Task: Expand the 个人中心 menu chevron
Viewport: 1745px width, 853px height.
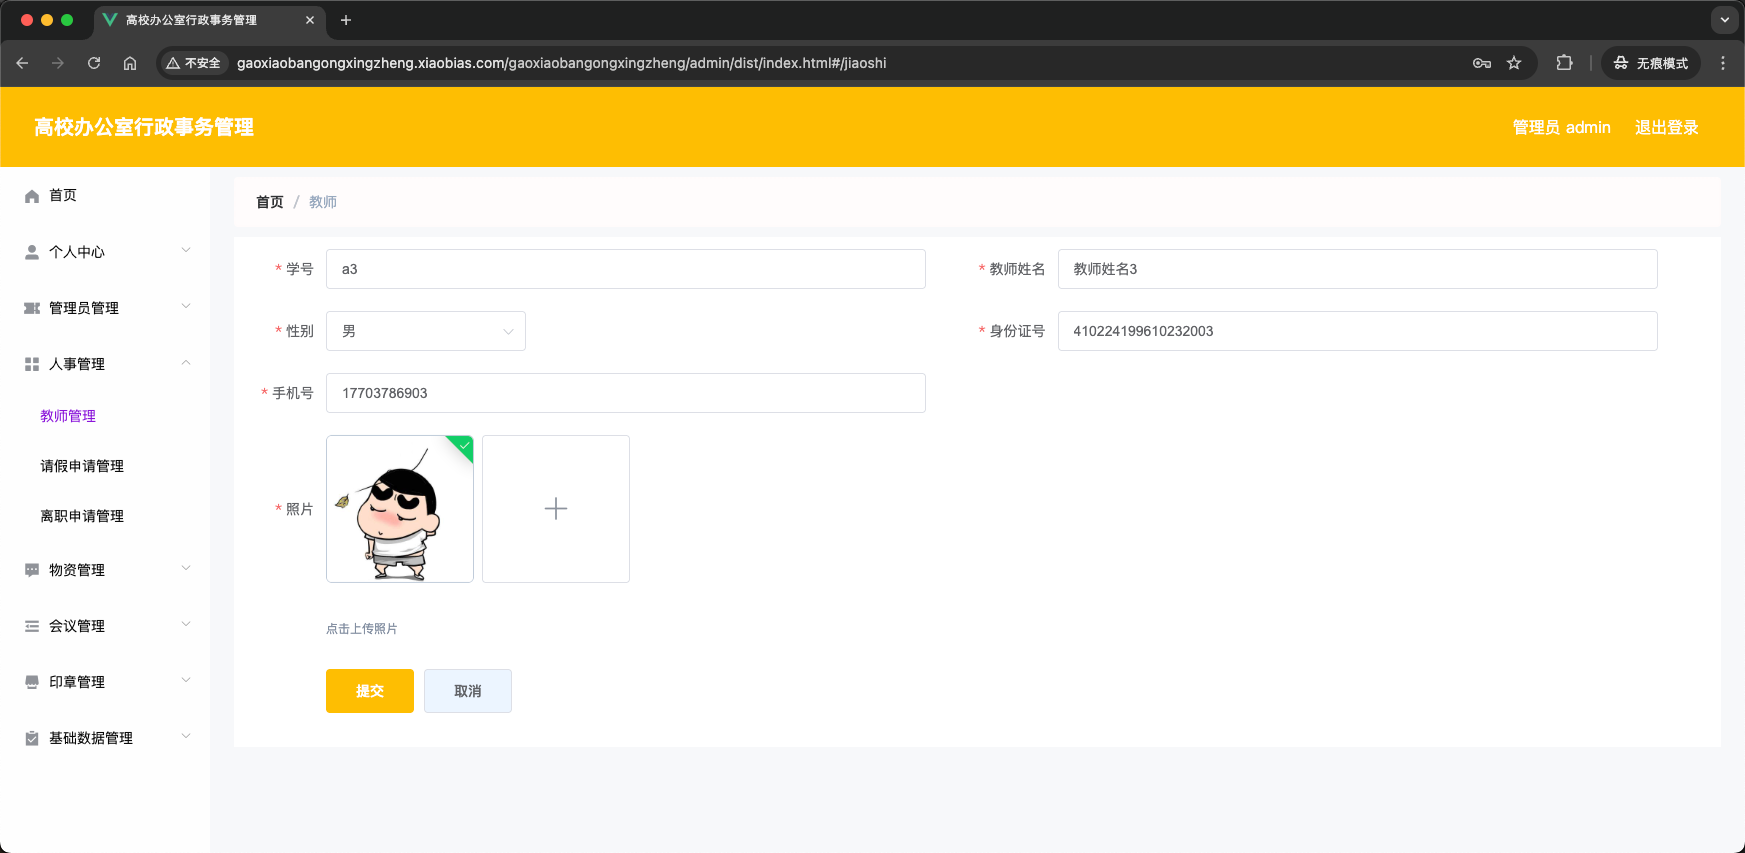Action: point(186,250)
